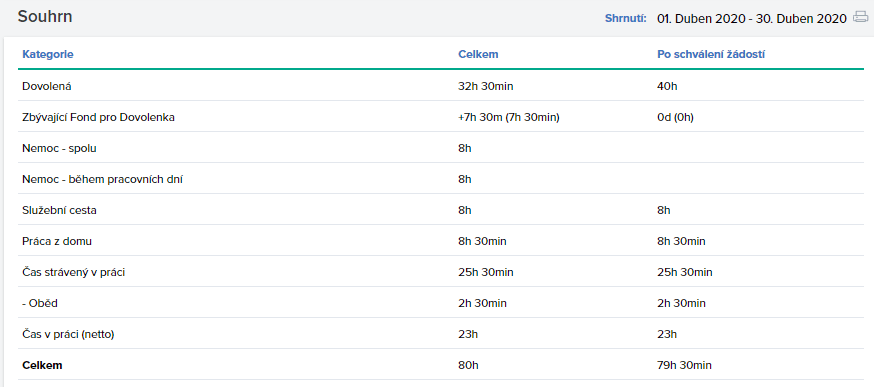This screenshot has height=387, width=874.
Task: Click the bold Celkem total row label
Action: tap(42, 366)
